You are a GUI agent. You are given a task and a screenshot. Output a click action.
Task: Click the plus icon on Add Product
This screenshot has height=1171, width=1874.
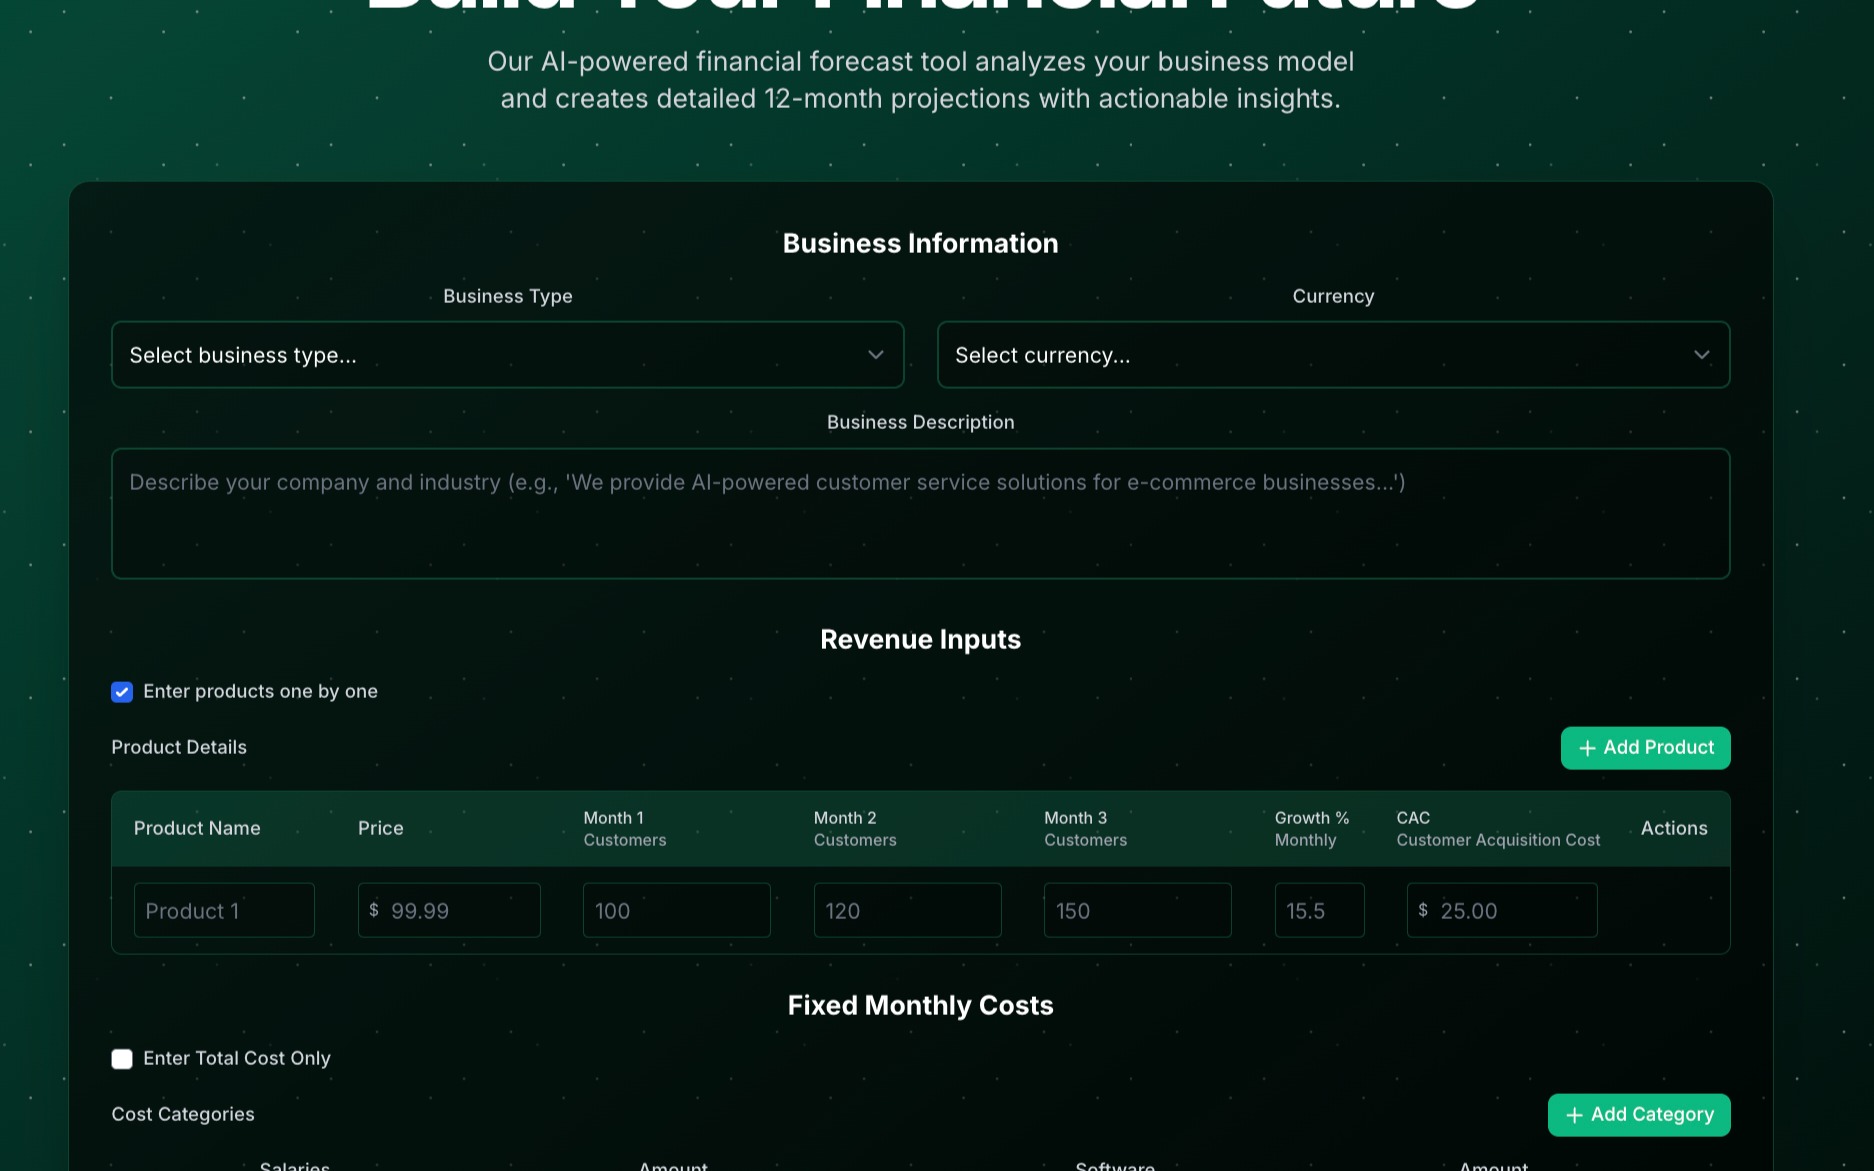(x=1587, y=748)
